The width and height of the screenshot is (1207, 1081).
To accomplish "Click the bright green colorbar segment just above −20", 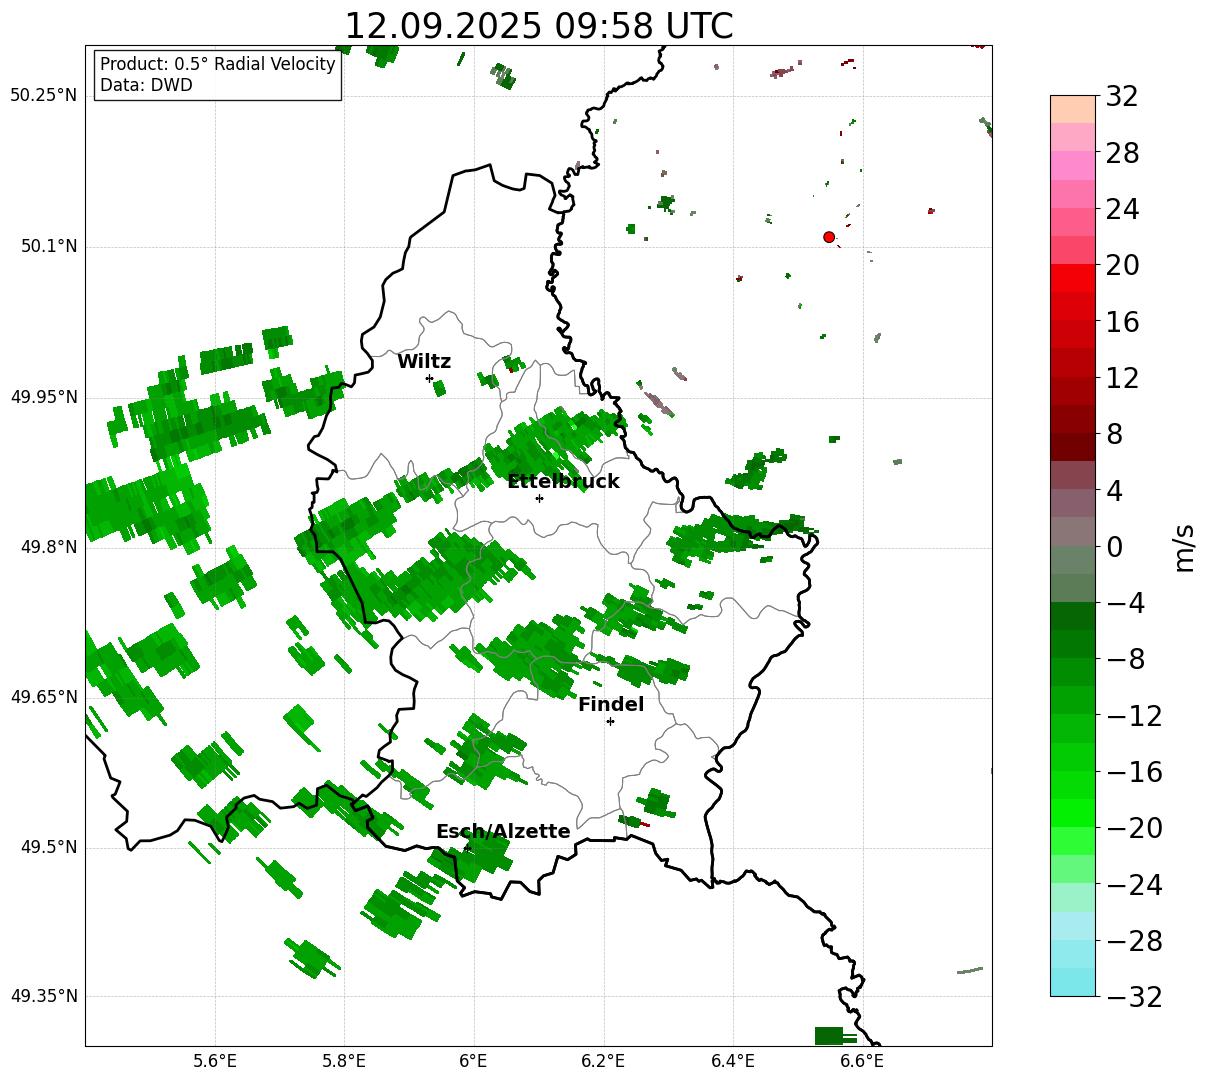I will 1073,813.
